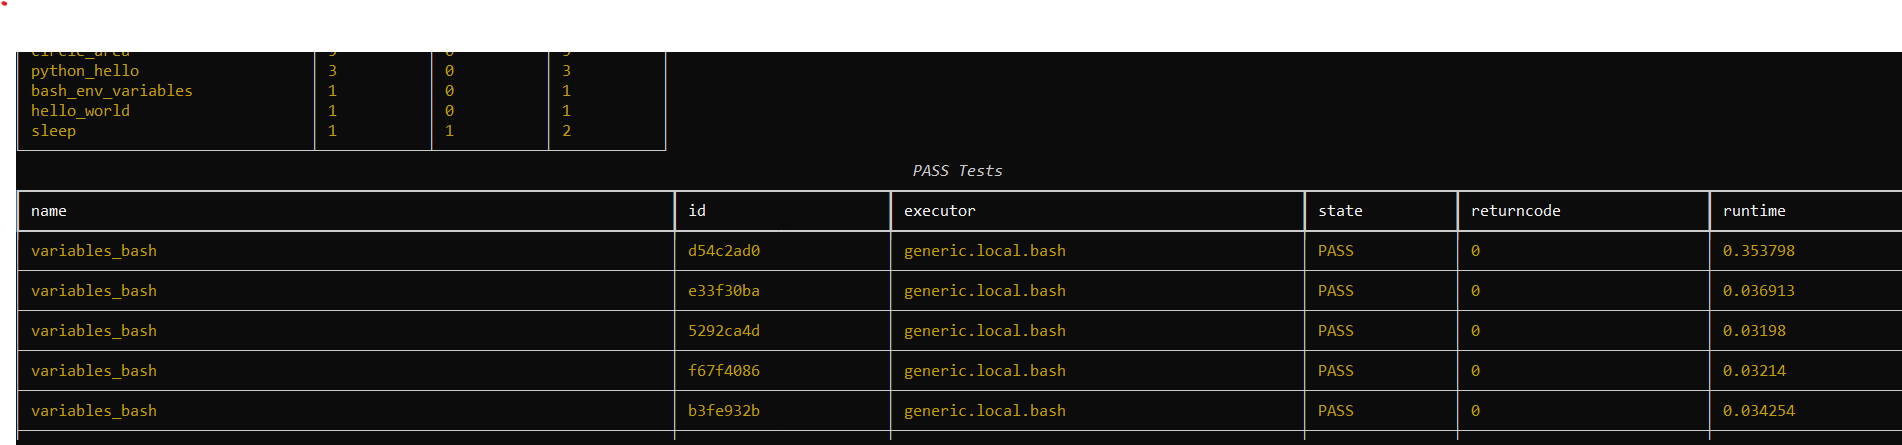Select test id e33f30ba
This screenshot has height=445, width=1902.
coord(724,291)
